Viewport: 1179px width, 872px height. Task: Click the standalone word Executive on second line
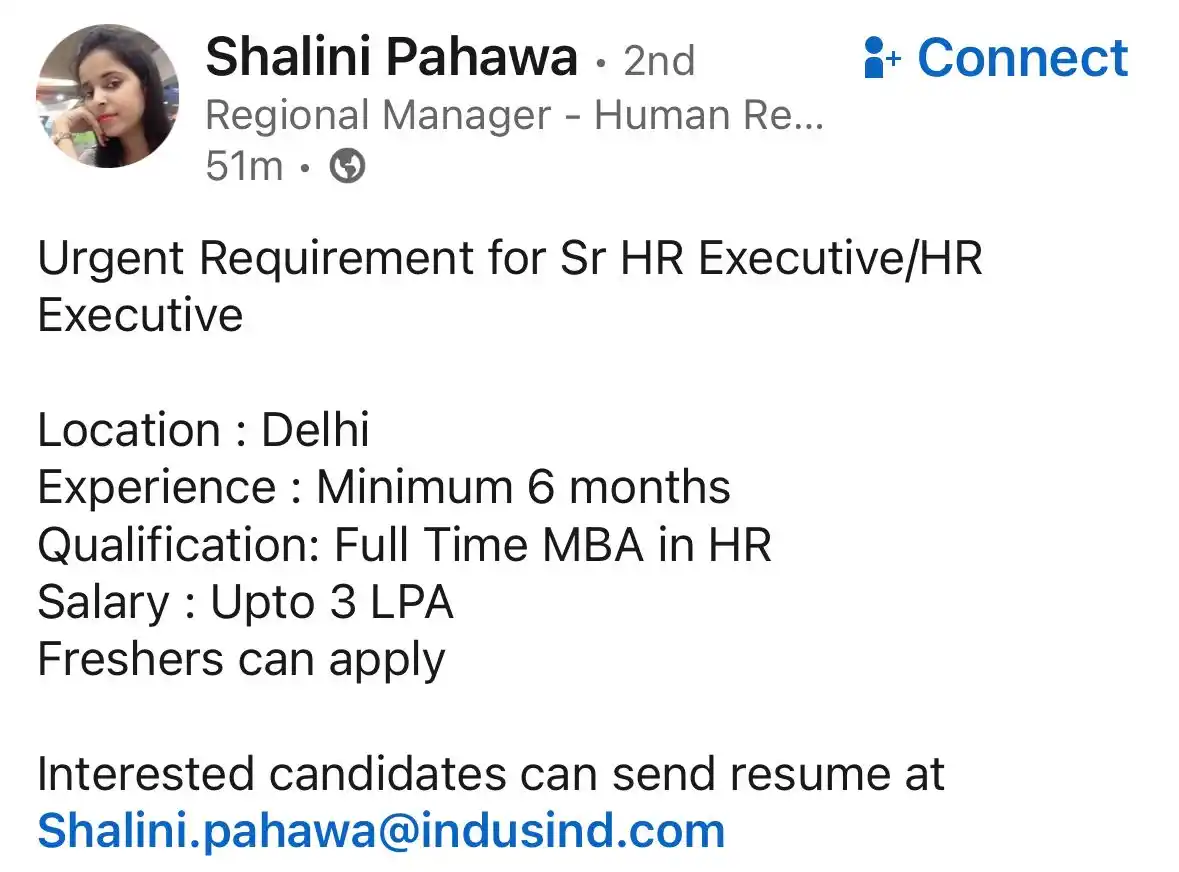click(140, 315)
